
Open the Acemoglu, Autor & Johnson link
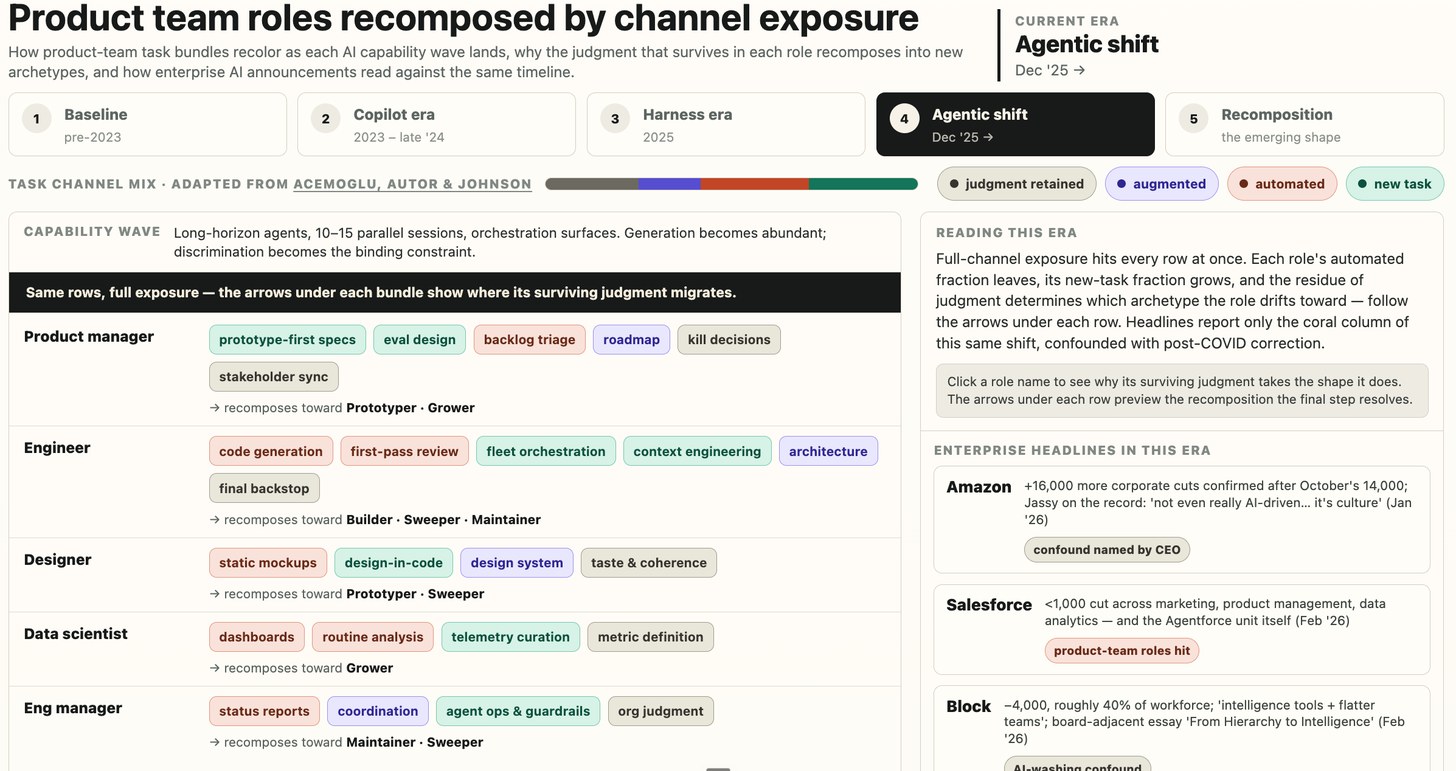(412, 184)
